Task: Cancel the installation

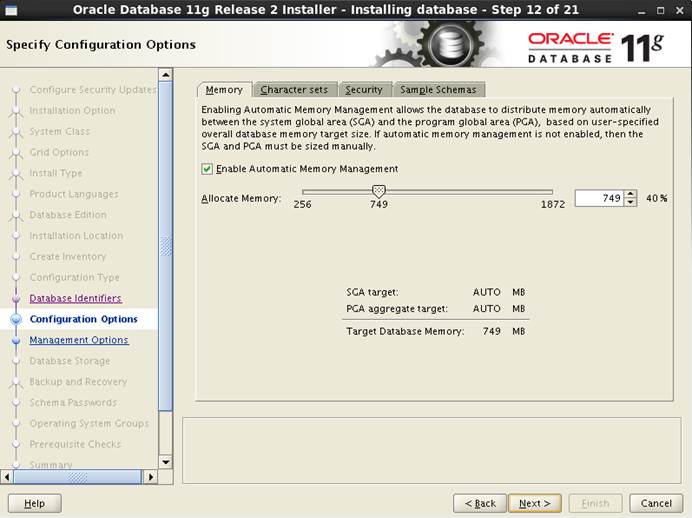Action: click(656, 503)
